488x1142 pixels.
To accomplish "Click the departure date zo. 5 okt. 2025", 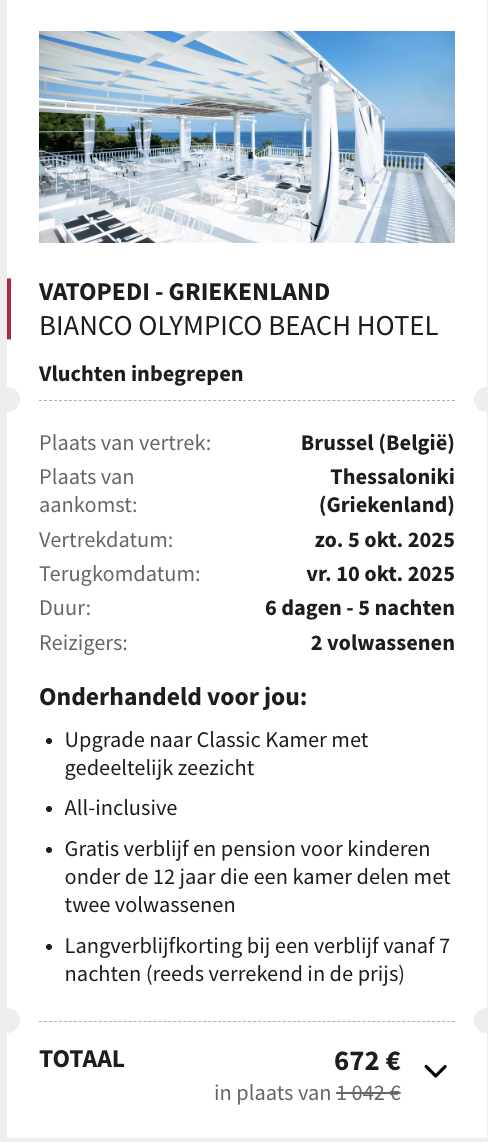I will tap(385, 540).
